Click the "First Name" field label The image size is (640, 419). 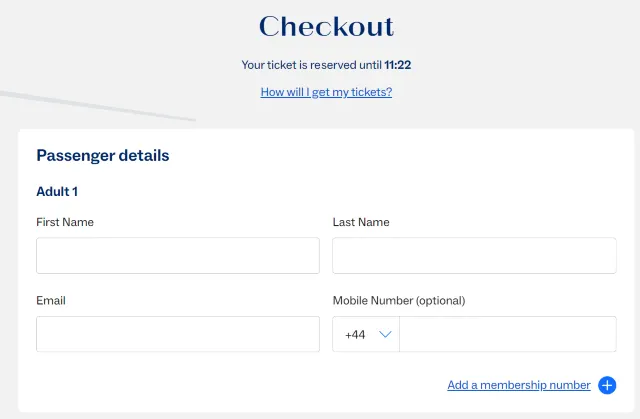tap(65, 222)
